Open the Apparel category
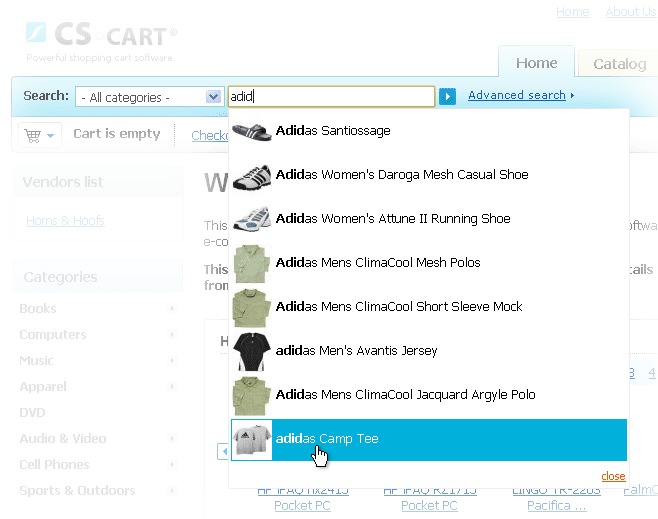Image resolution: width=658 pixels, height=519 pixels. (x=43, y=386)
